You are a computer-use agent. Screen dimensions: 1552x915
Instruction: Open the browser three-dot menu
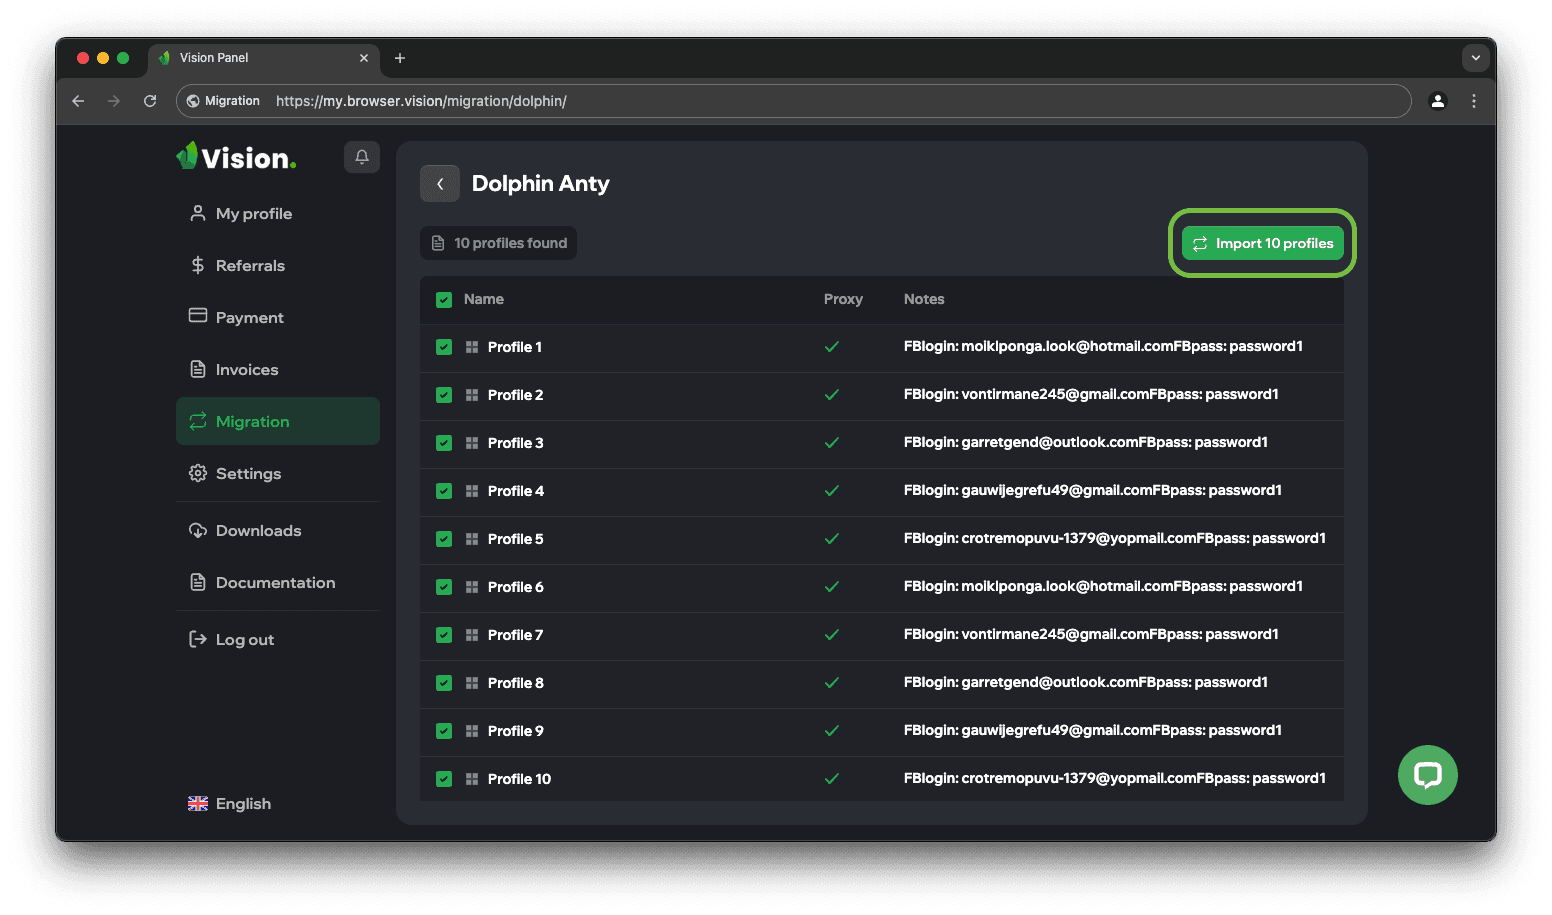tap(1473, 101)
